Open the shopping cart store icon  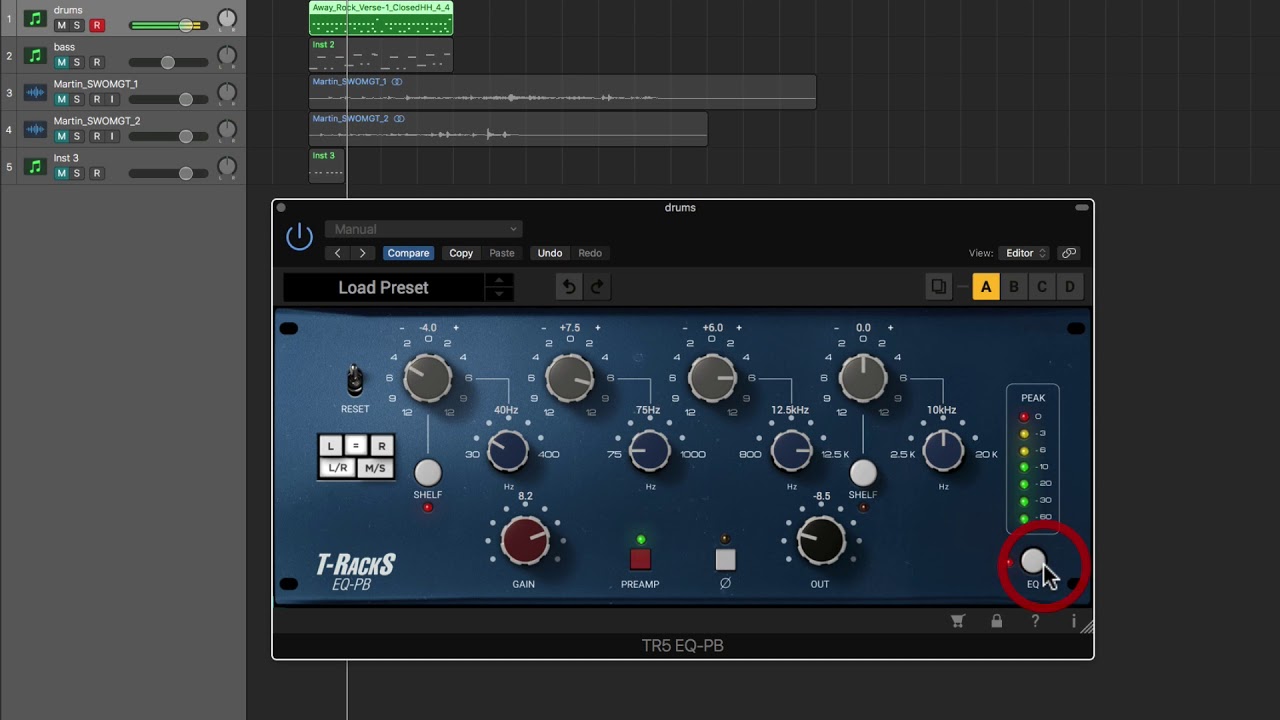click(x=957, y=621)
